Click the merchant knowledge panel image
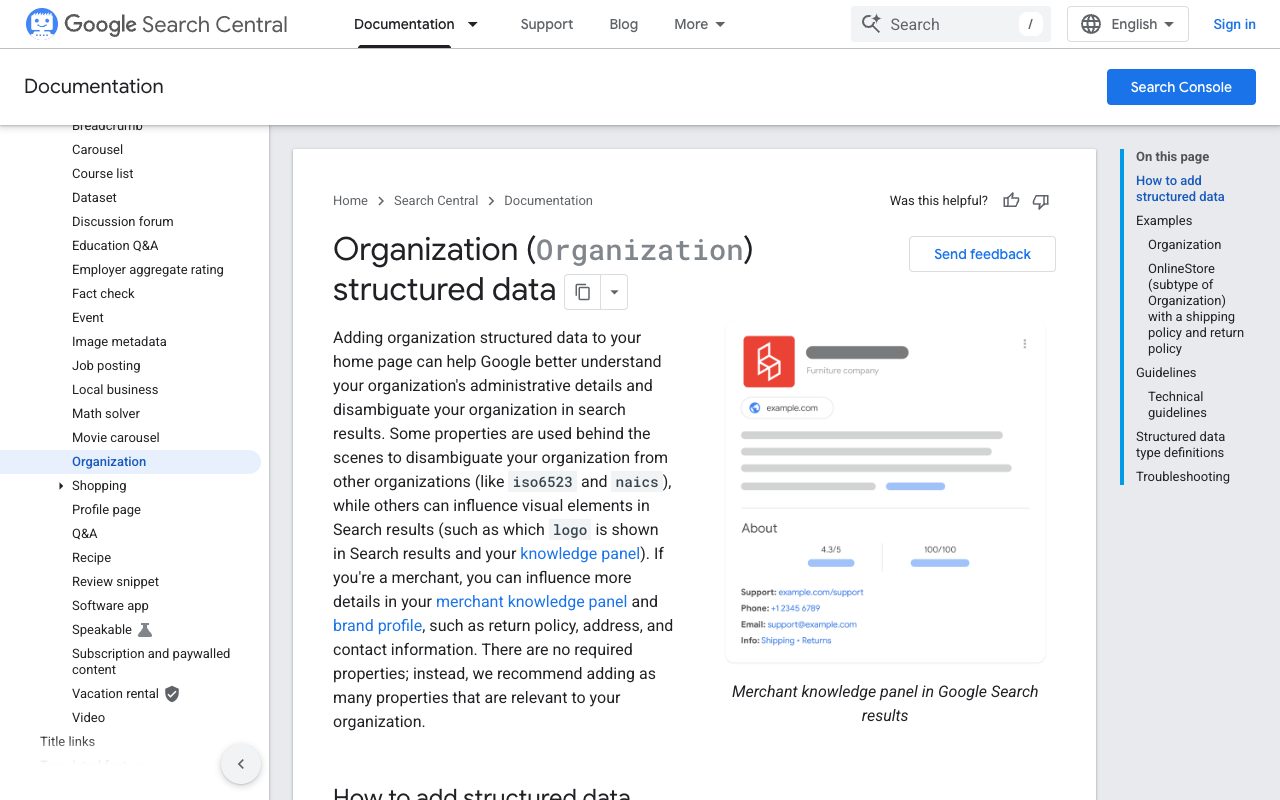This screenshot has width=1280, height=800. click(885, 494)
